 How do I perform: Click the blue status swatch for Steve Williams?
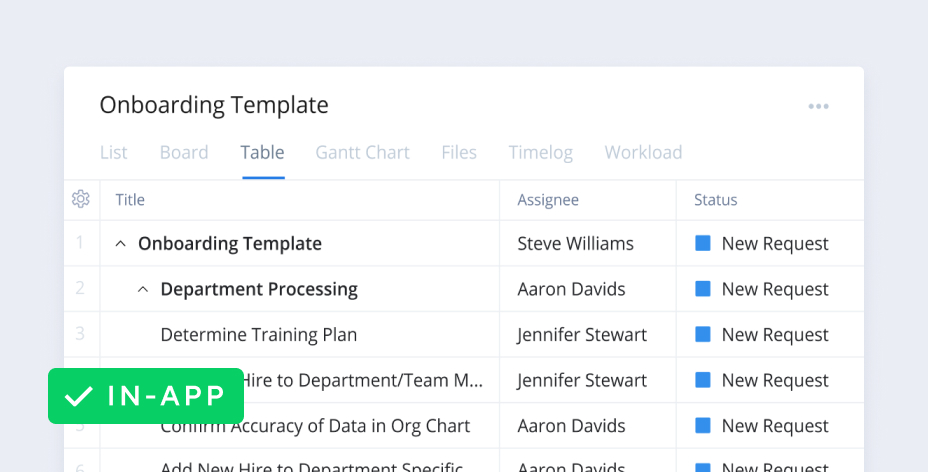(x=703, y=243)
